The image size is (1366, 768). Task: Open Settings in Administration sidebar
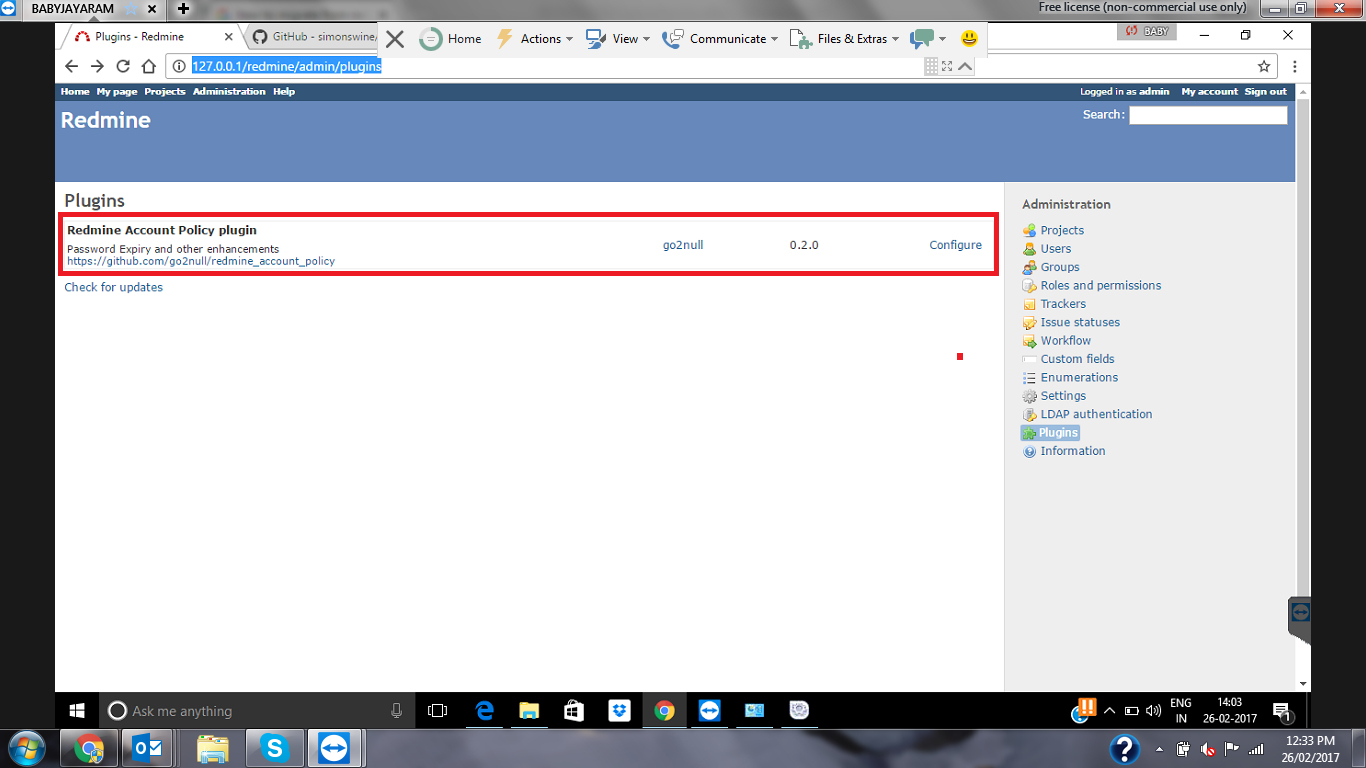[1062, 396]
